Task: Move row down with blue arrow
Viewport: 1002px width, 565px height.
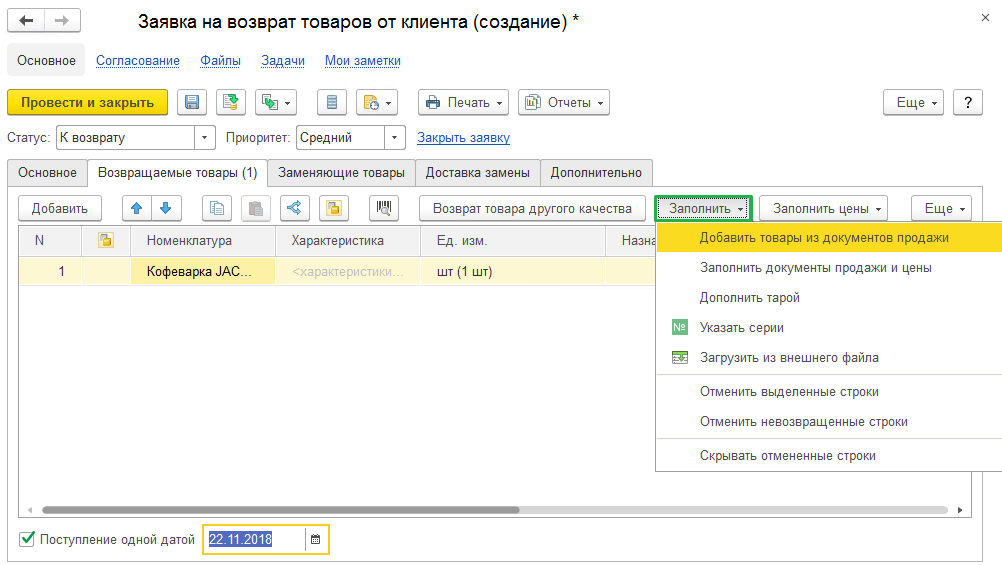Action: (x=165, y=208)
